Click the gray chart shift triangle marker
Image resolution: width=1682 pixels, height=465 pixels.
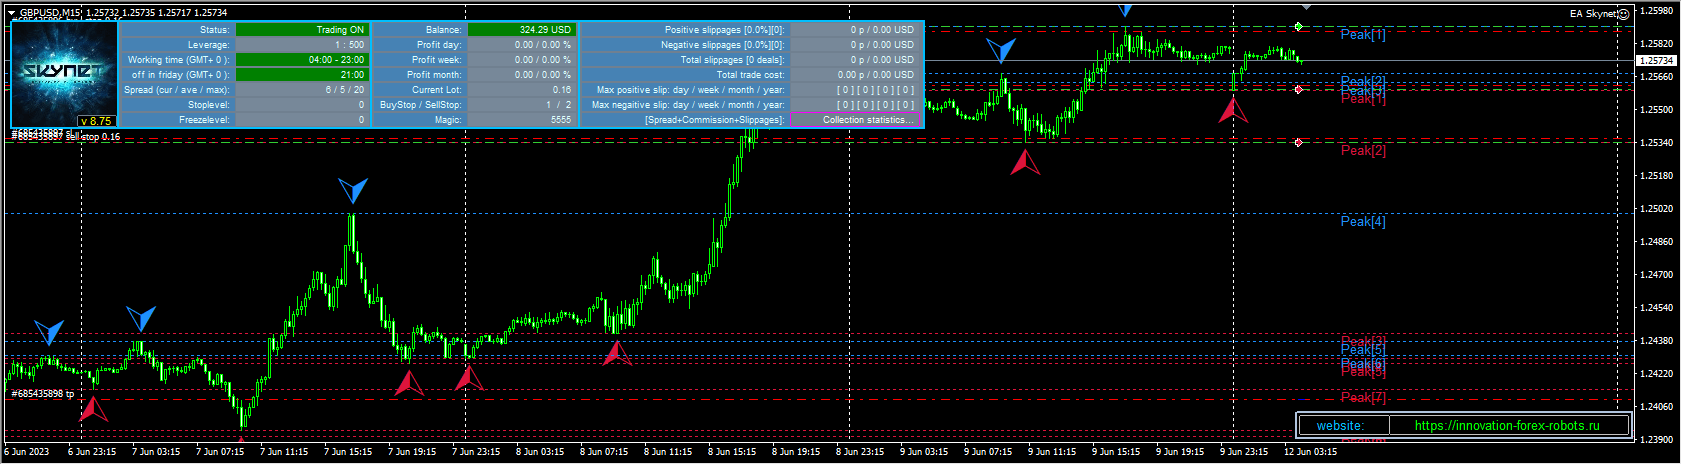1306,7
